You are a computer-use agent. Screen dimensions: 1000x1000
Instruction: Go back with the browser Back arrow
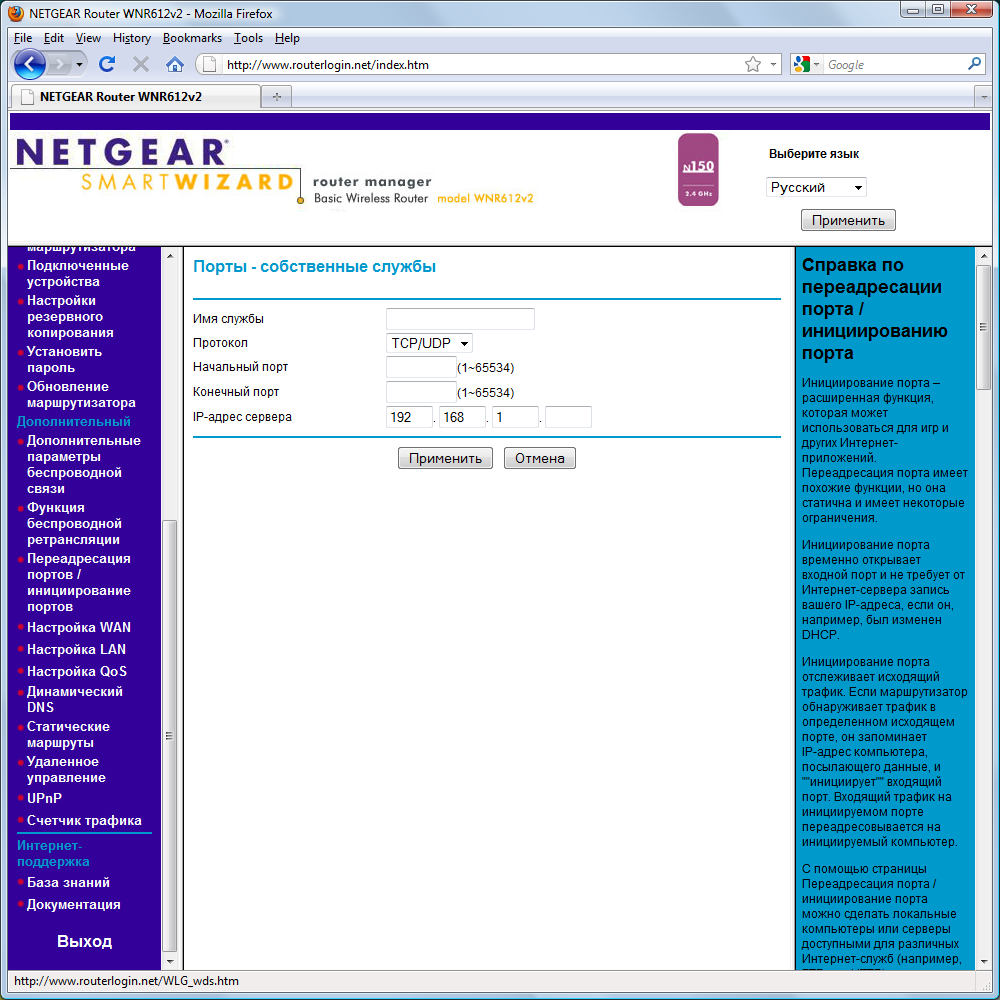coord(29,64)
